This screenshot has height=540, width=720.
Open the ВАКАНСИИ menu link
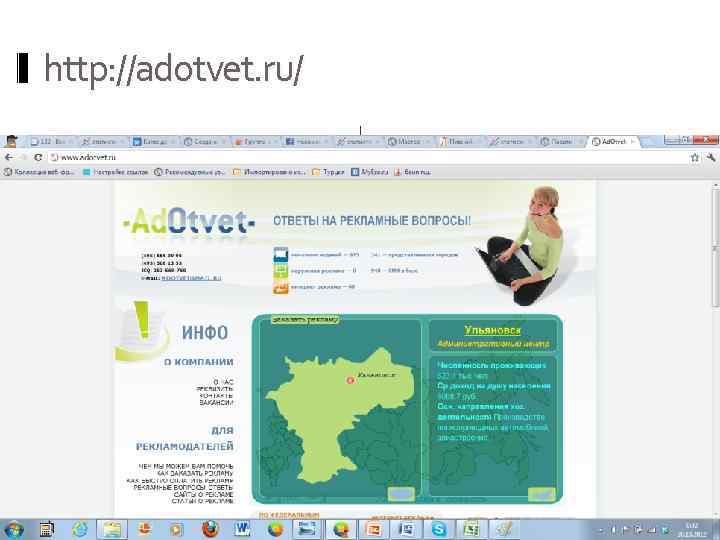(x=216, y=402)
